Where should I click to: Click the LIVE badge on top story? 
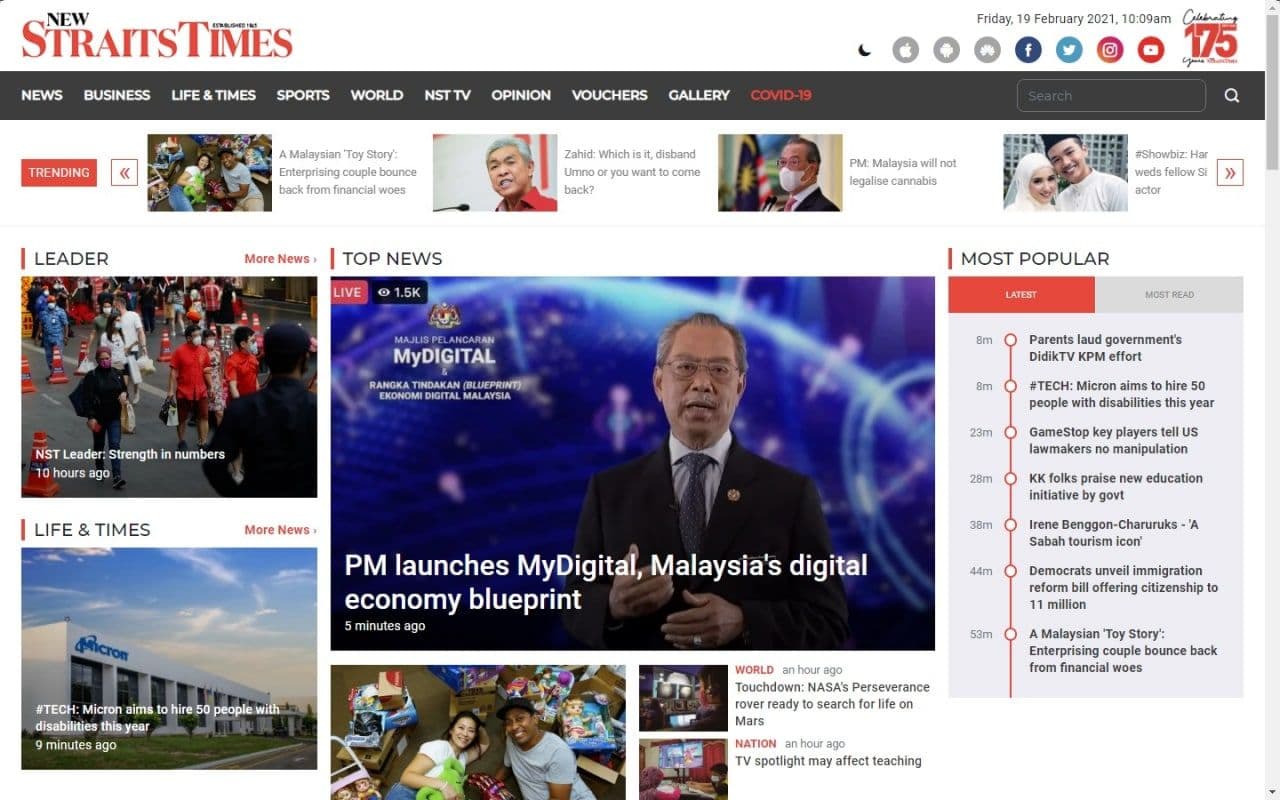(348, 292)
